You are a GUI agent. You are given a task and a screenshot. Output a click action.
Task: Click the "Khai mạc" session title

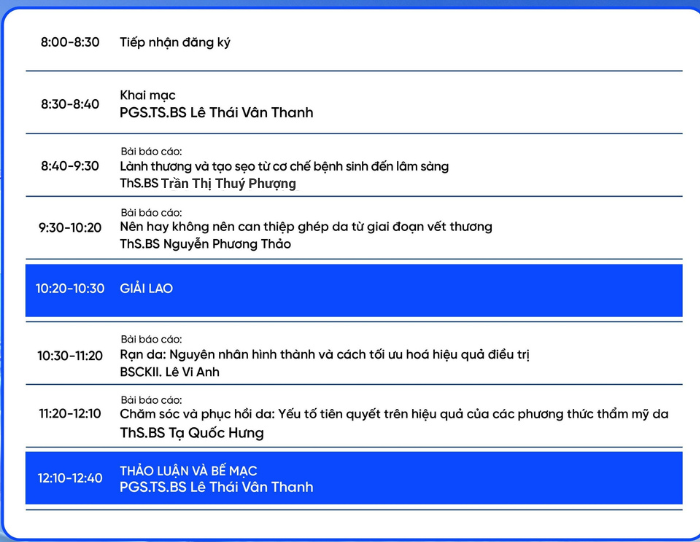tap(147, 95)
